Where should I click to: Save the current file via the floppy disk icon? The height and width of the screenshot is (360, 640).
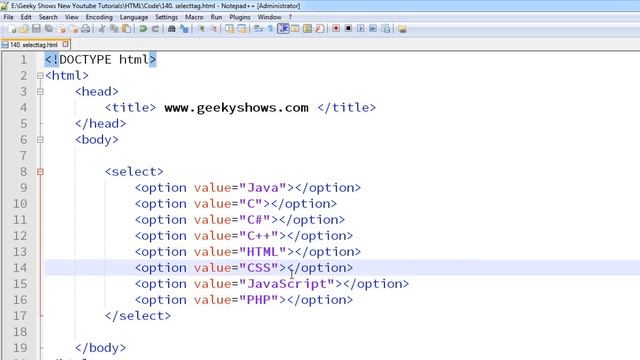(36, 29)
